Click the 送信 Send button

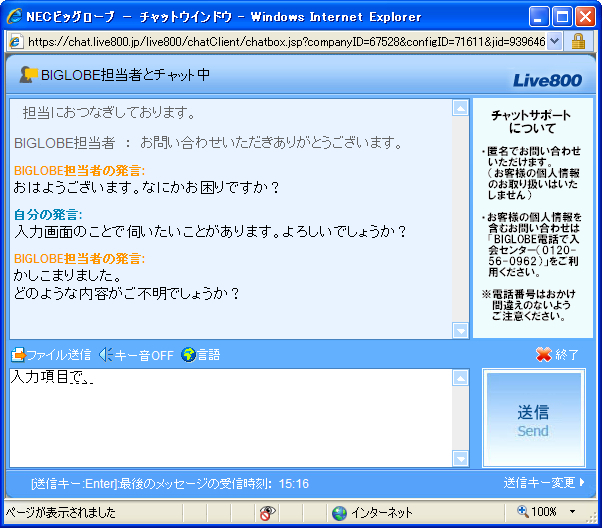(x=534, y=418)
